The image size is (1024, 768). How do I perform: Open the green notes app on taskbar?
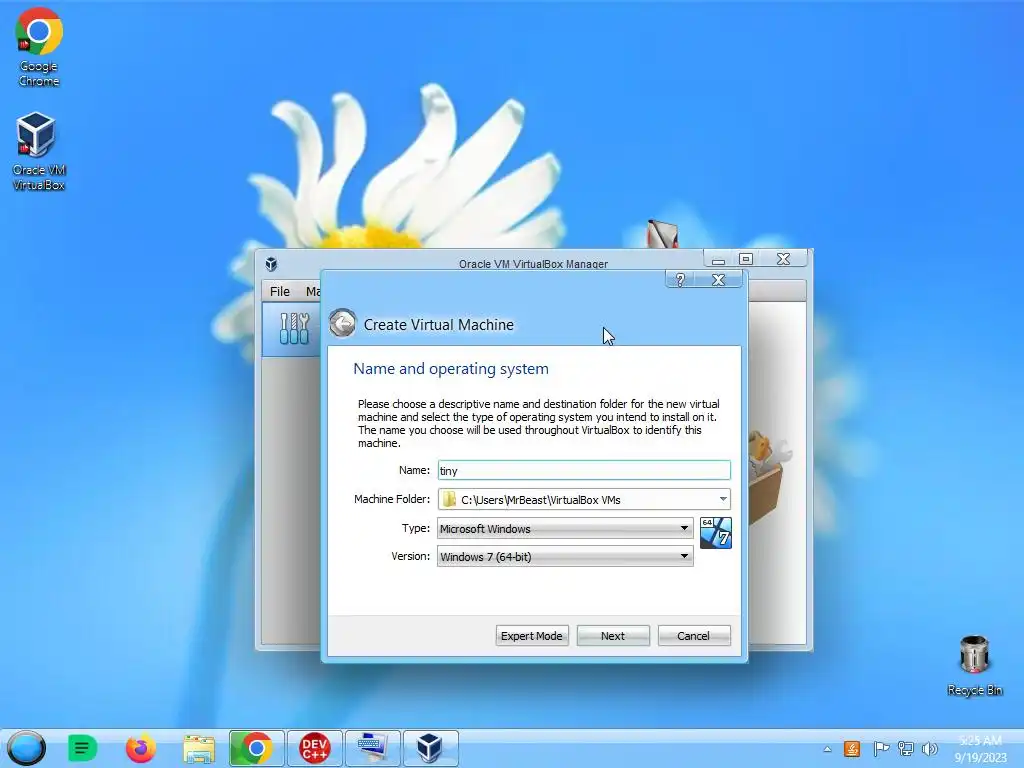pyautogui.click(x=82, y=748)
